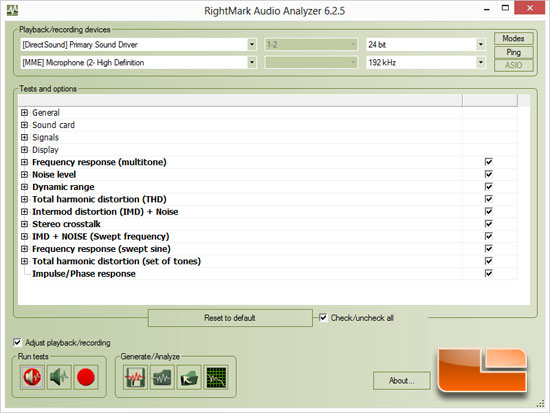This screenshot has height=413, width=550.
Task: Minimize the RightMark Audio Analyzer window
Action: (x=487, y=9)
